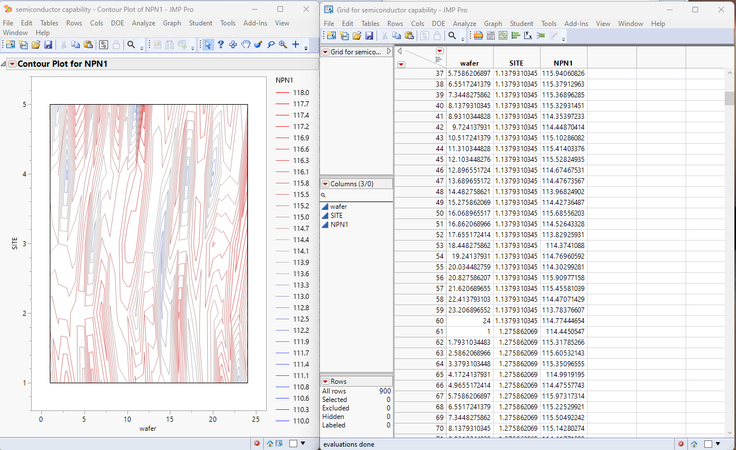Open the Columns panel red triangle menu

(324, 184)
